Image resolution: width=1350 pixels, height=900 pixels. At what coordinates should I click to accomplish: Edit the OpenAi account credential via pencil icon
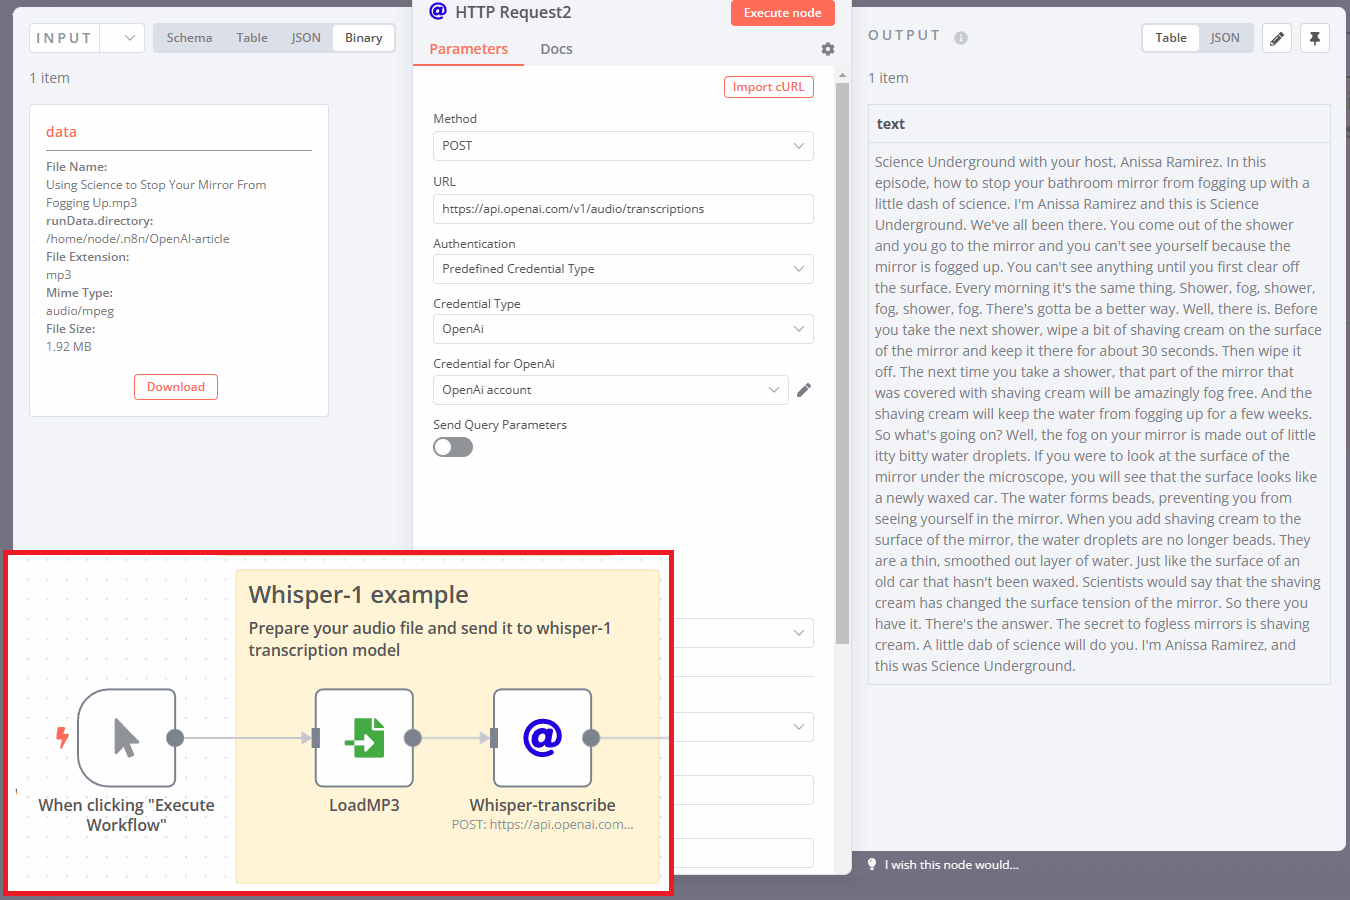tap(803, 390)
